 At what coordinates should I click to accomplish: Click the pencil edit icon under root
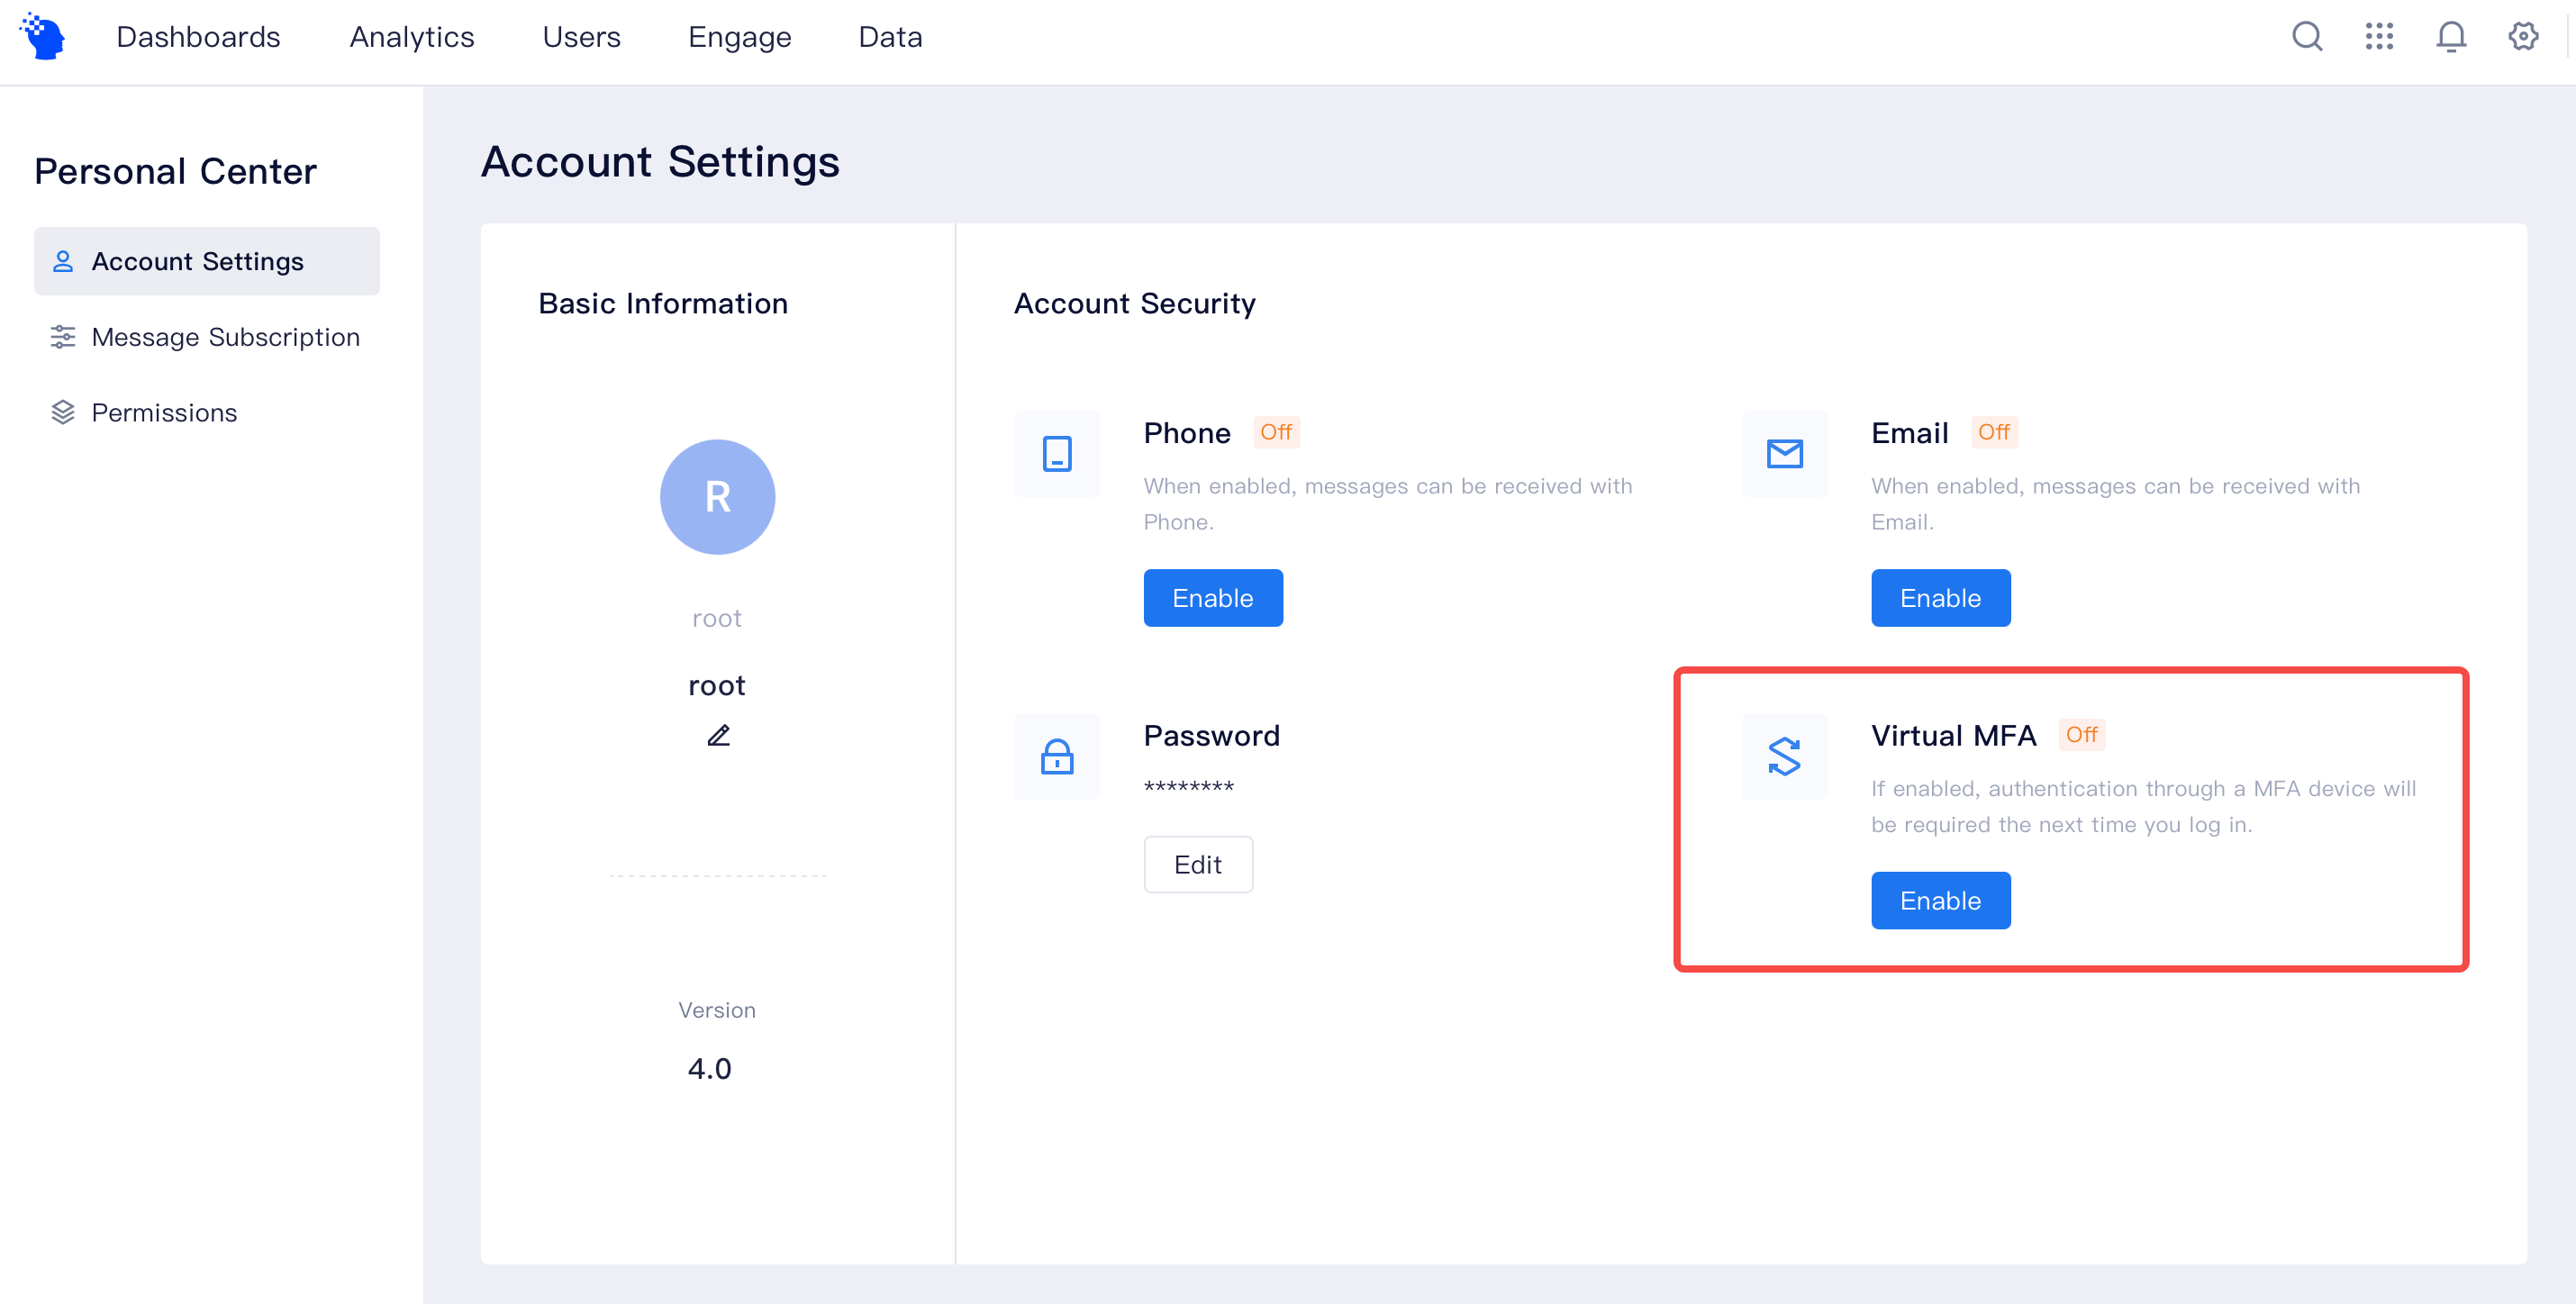coord(718,735)
